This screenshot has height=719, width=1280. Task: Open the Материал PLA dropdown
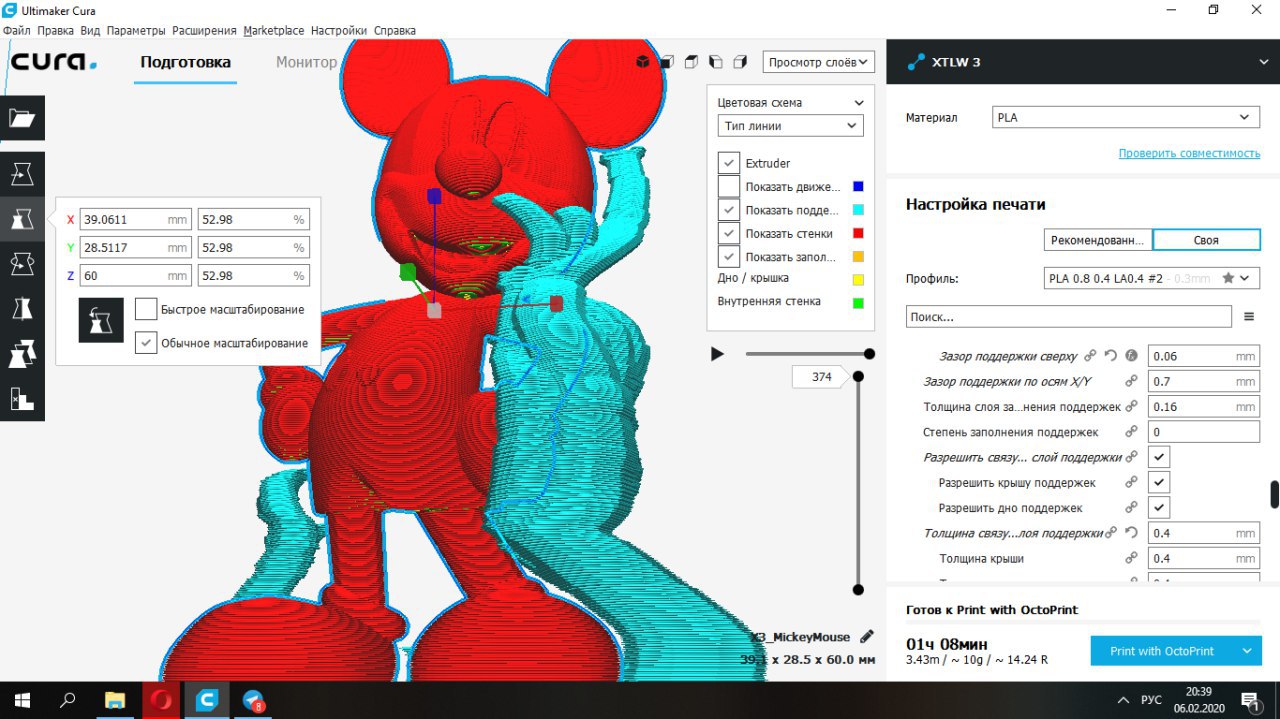click(1126, 117)
